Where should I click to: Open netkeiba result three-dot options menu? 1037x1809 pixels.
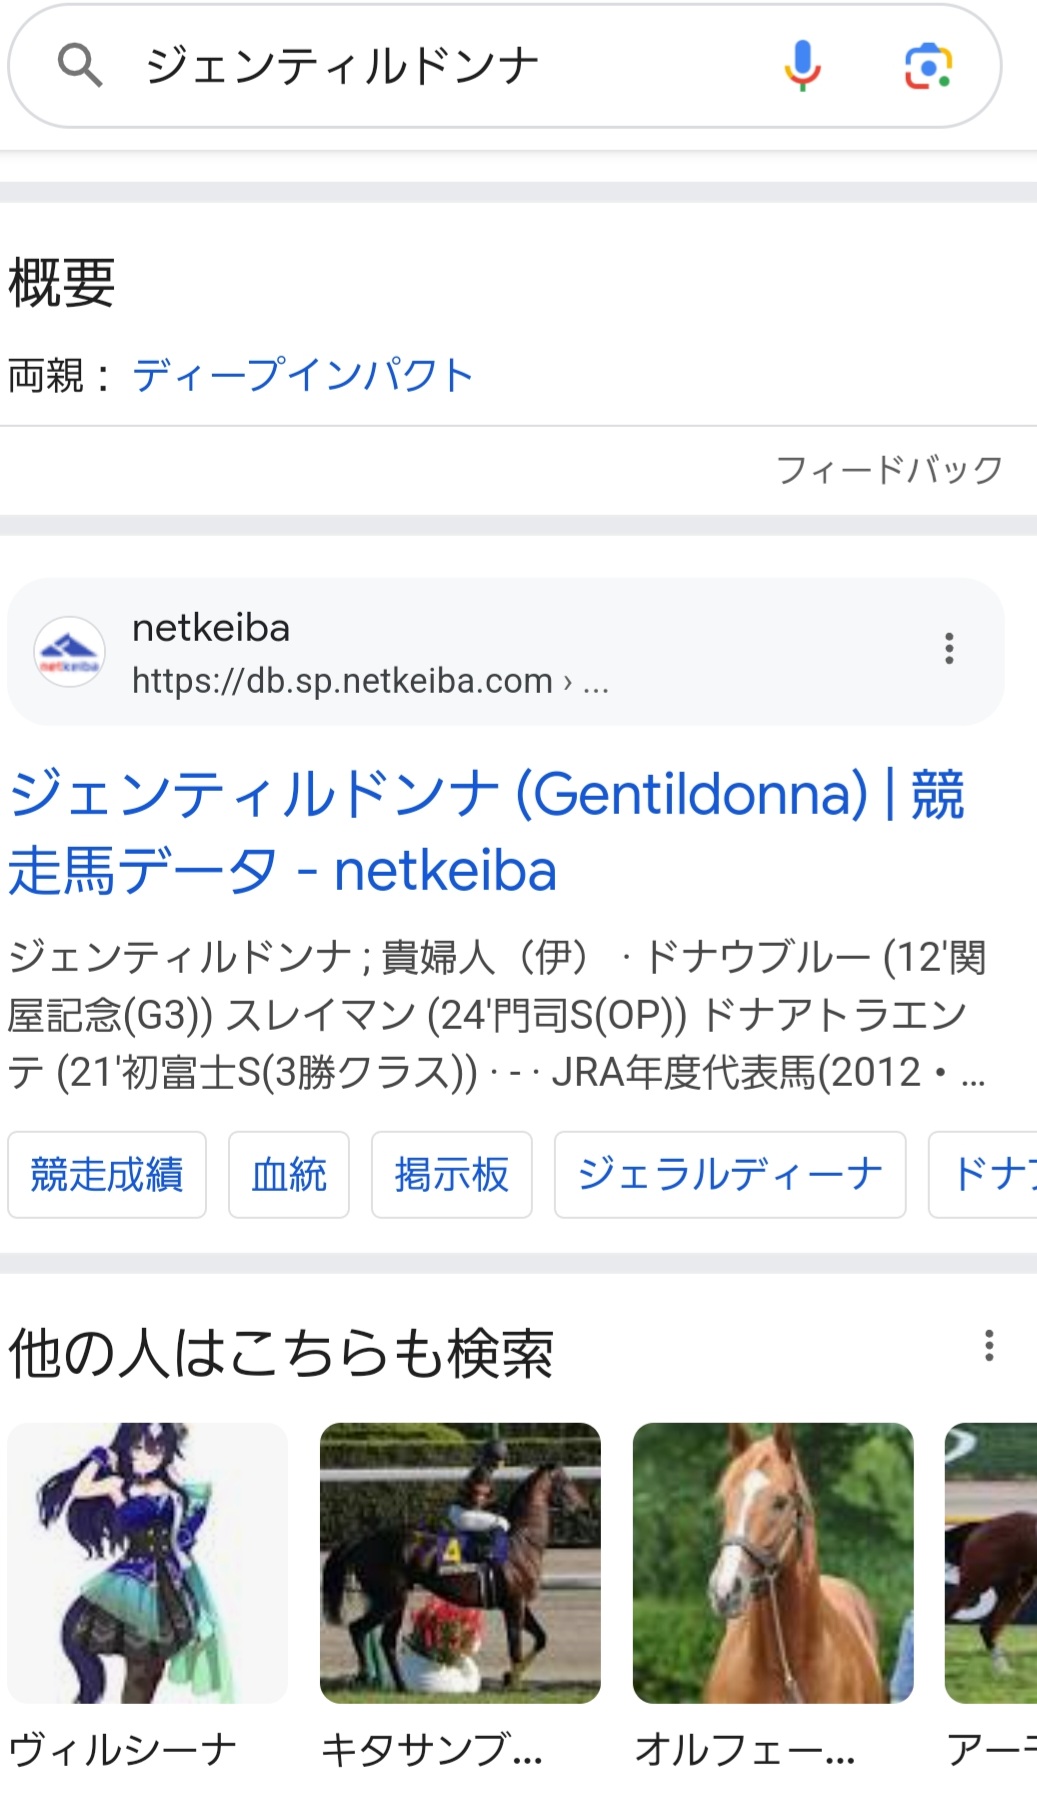949,649
